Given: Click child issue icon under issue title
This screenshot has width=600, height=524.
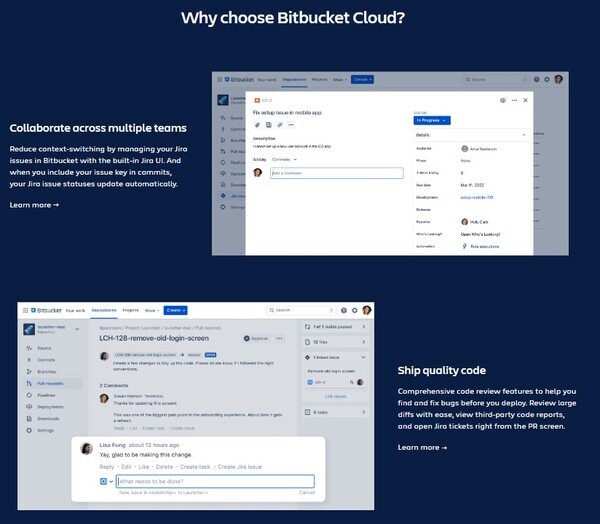Looking at the screenshot, I should (269, 125).
